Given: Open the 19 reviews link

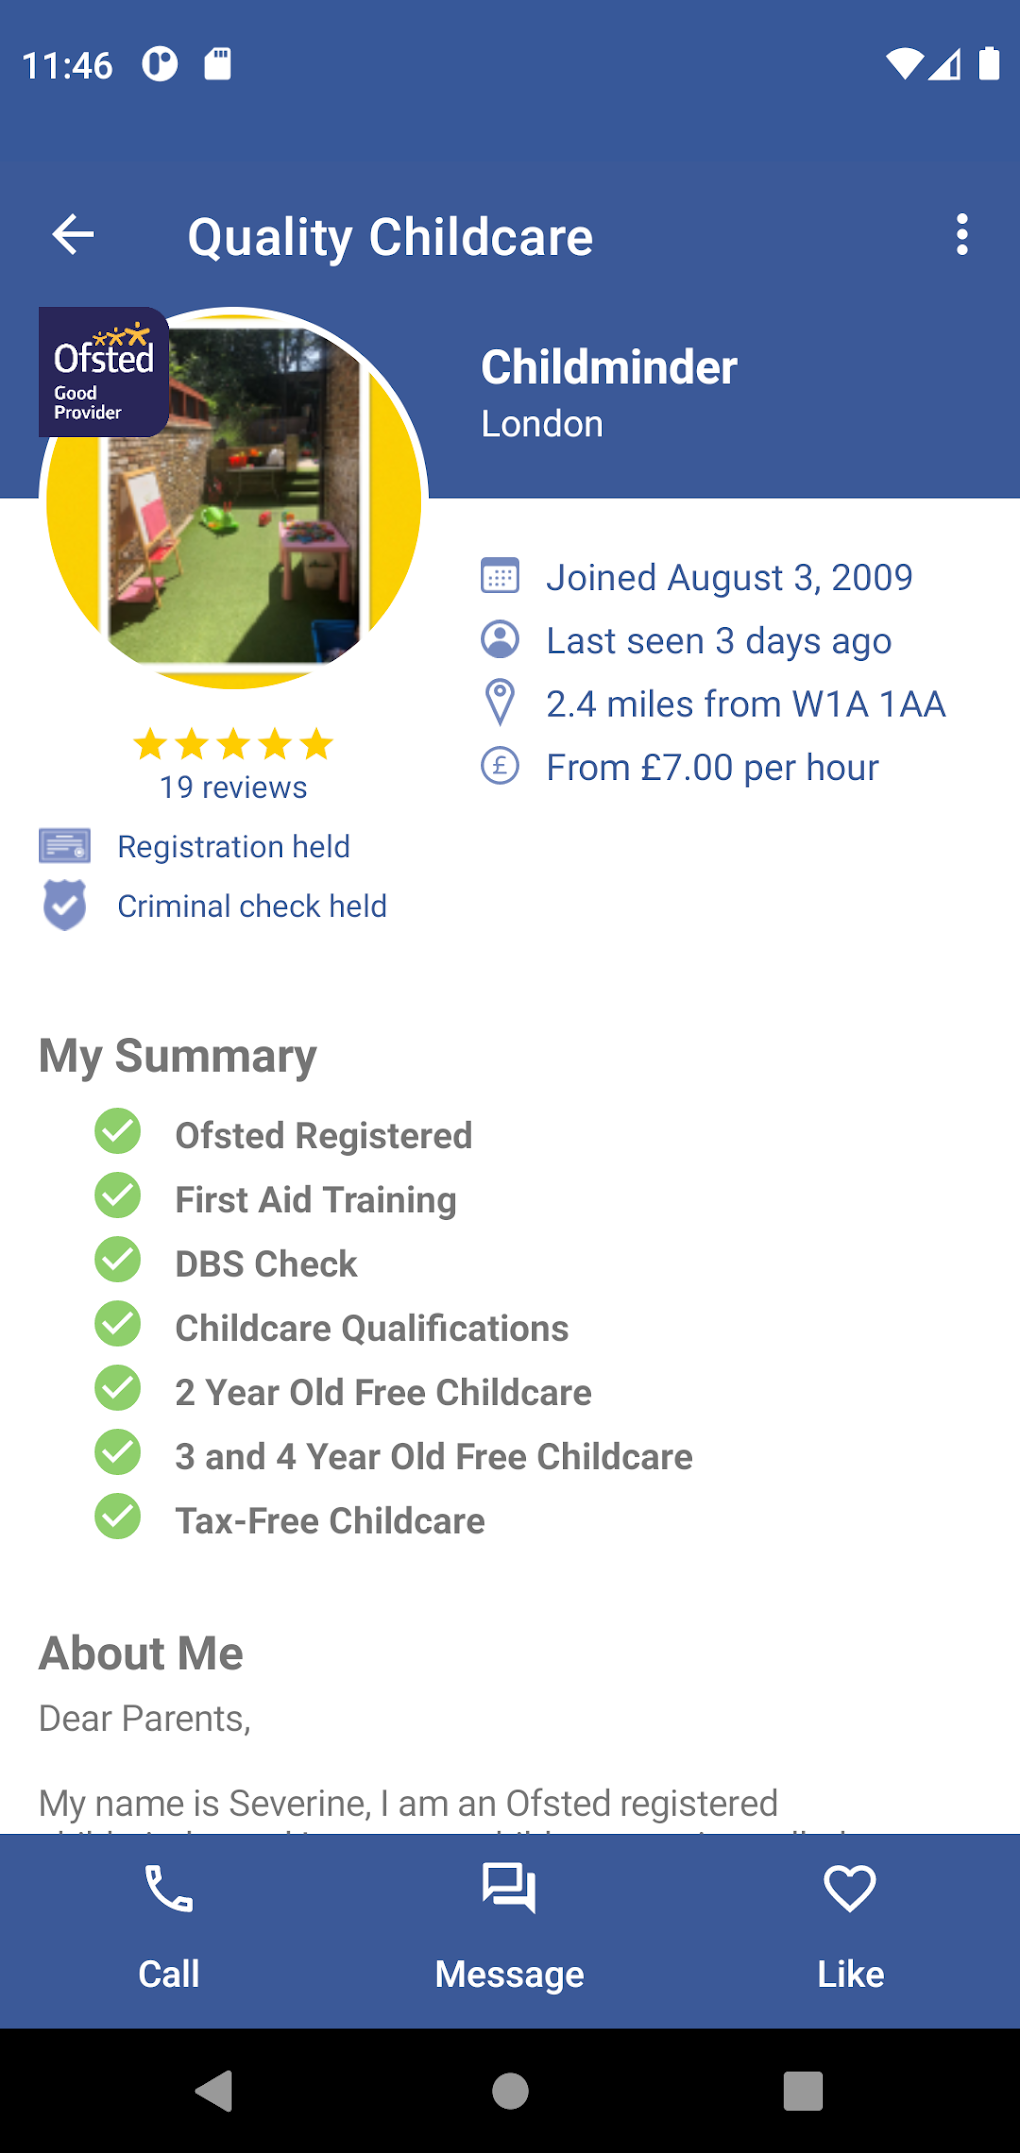Looking at the screenshot, I should (x=233, y=788).
